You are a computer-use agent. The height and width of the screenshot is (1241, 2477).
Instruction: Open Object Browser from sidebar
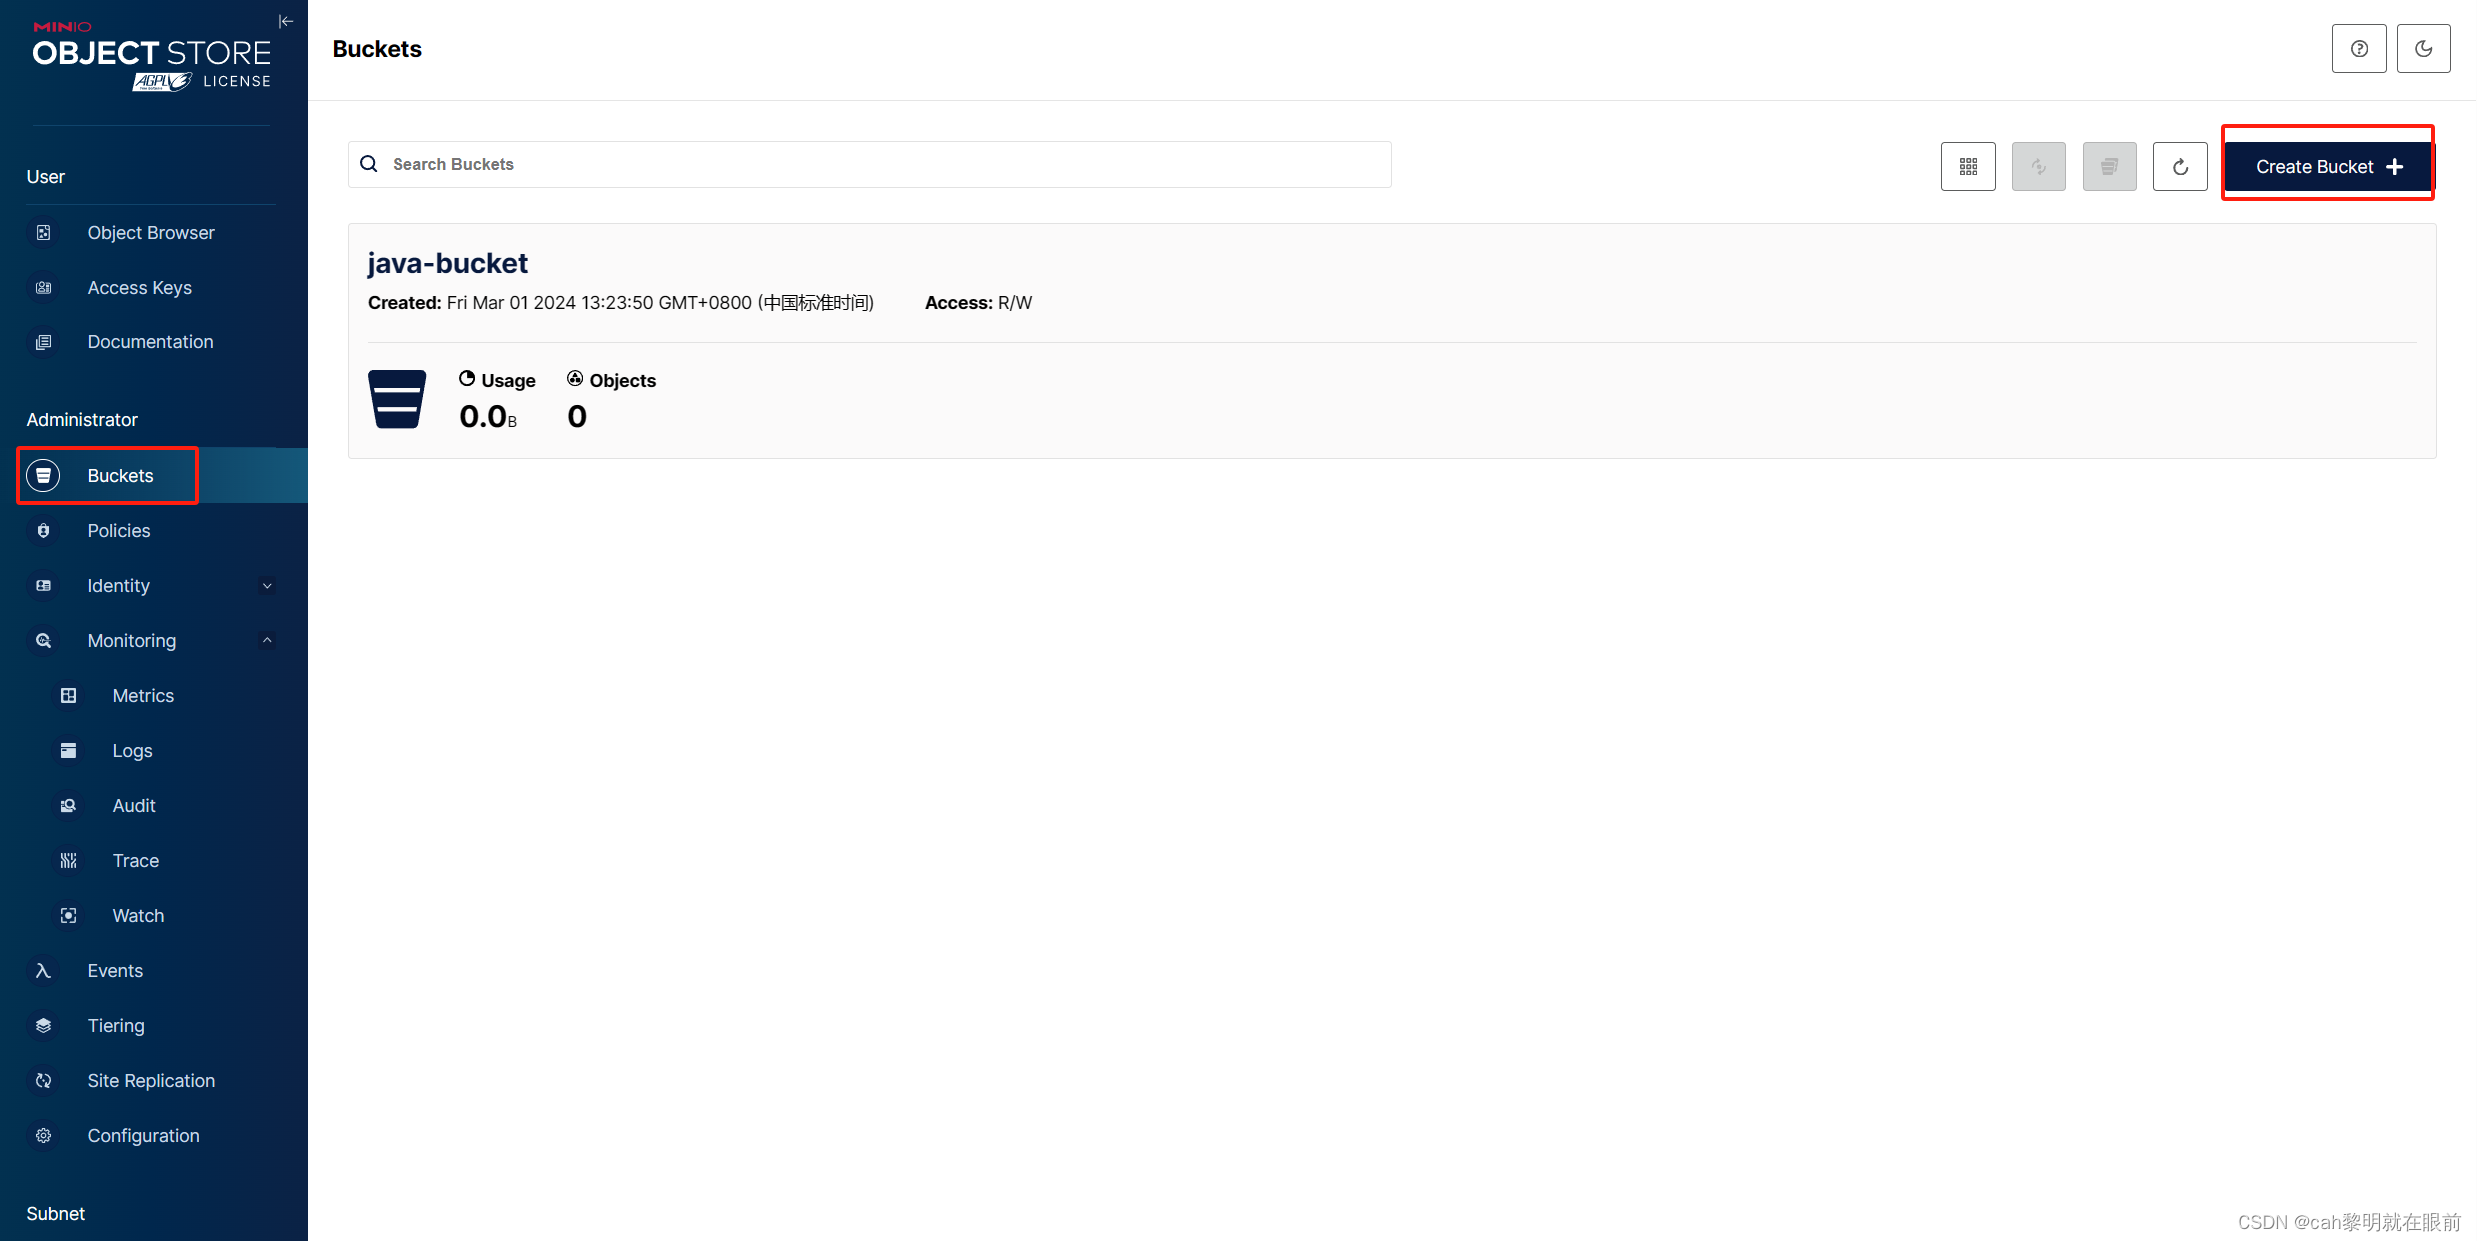click(150, 233)
